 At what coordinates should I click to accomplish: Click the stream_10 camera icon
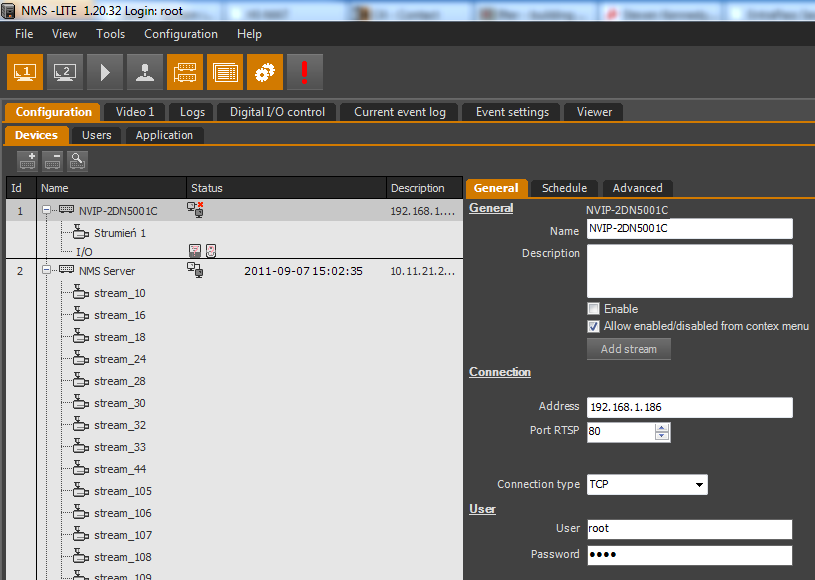click(x=81, y=292)
